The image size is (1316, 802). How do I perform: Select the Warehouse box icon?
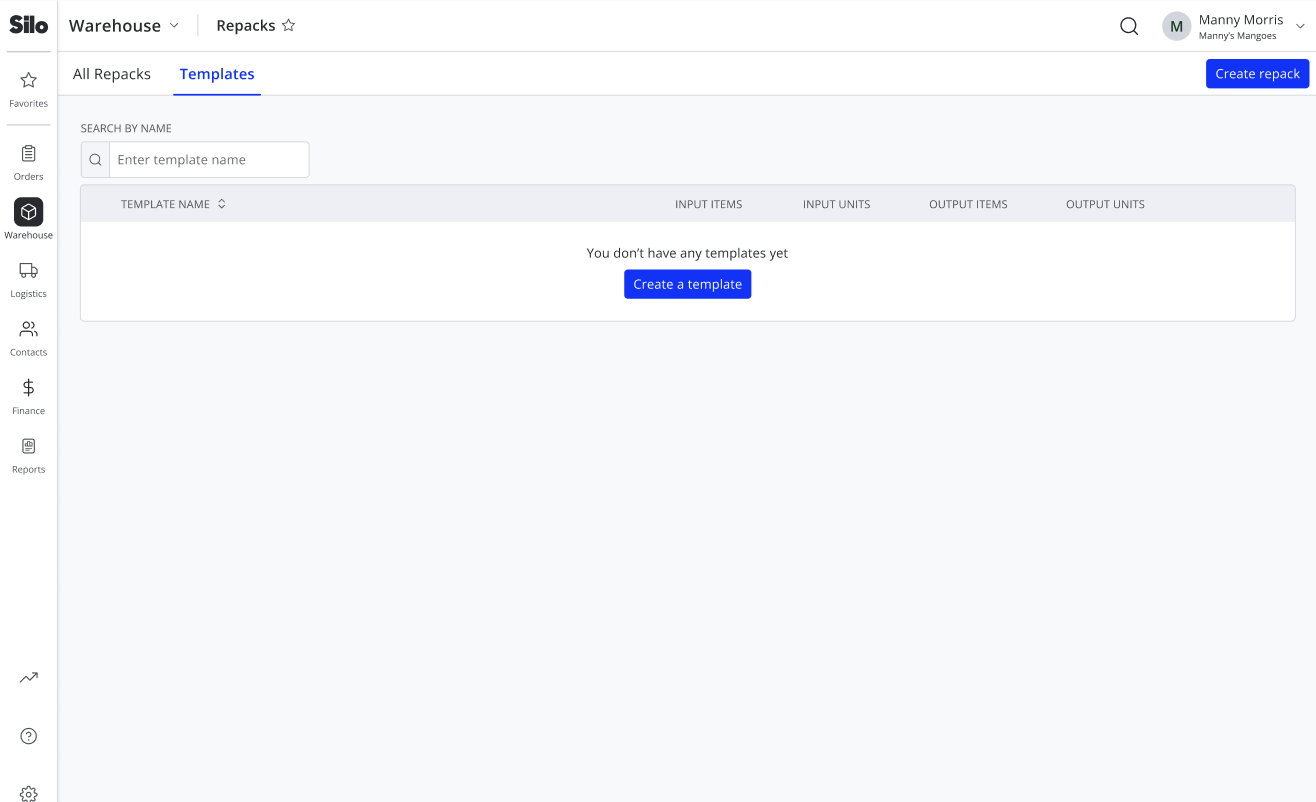[x=28, y=212]
